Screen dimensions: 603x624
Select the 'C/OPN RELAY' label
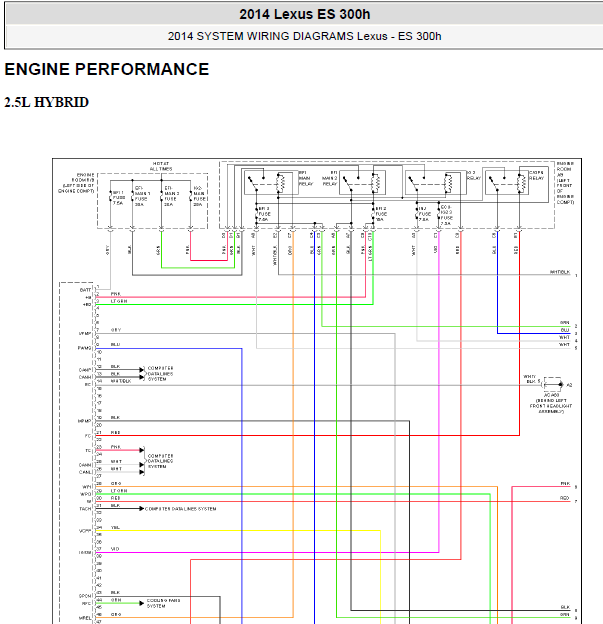[x=537, y=176]
